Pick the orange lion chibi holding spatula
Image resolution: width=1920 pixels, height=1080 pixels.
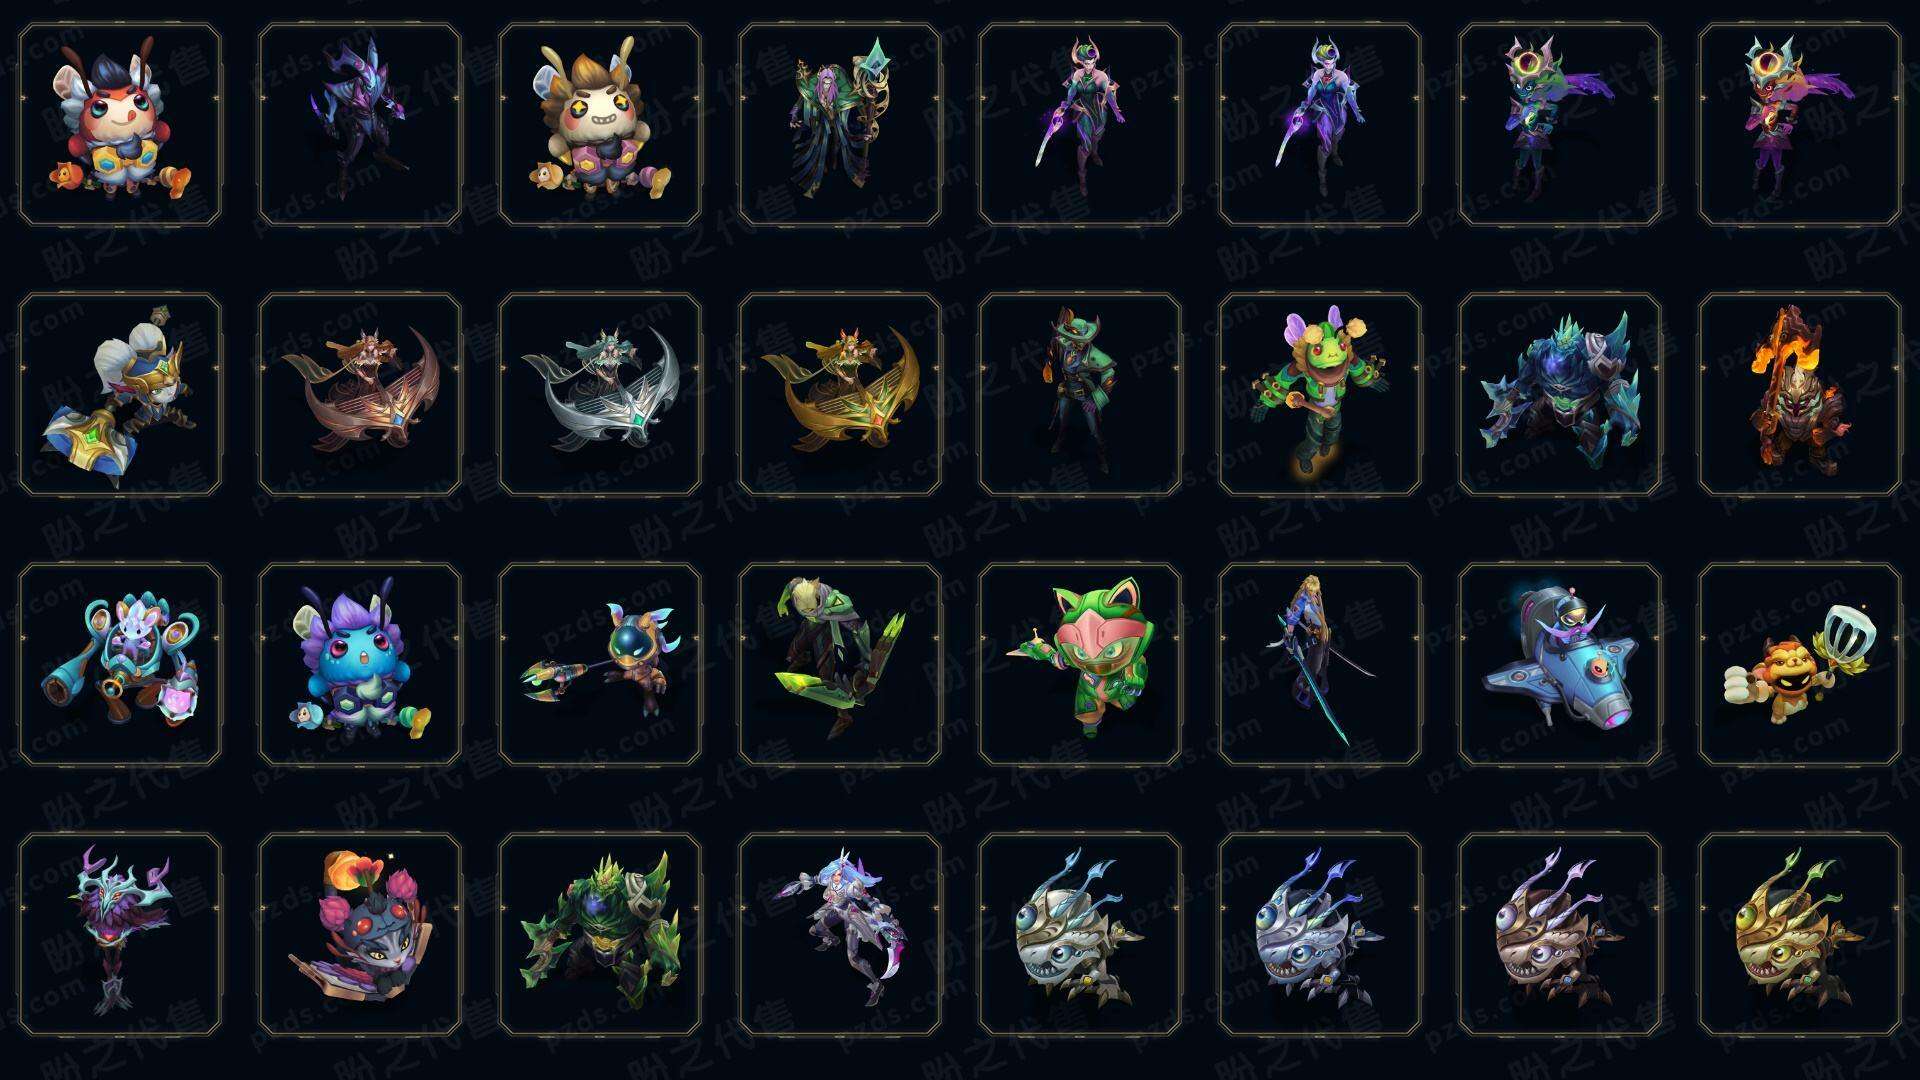1800,664
